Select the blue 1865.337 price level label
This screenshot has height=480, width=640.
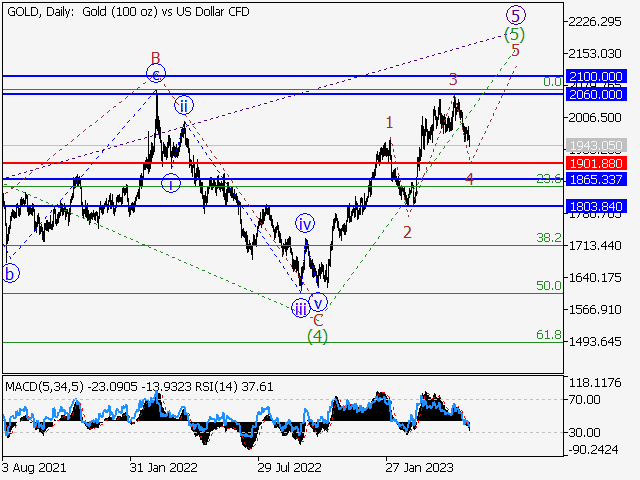click(596, 179)
